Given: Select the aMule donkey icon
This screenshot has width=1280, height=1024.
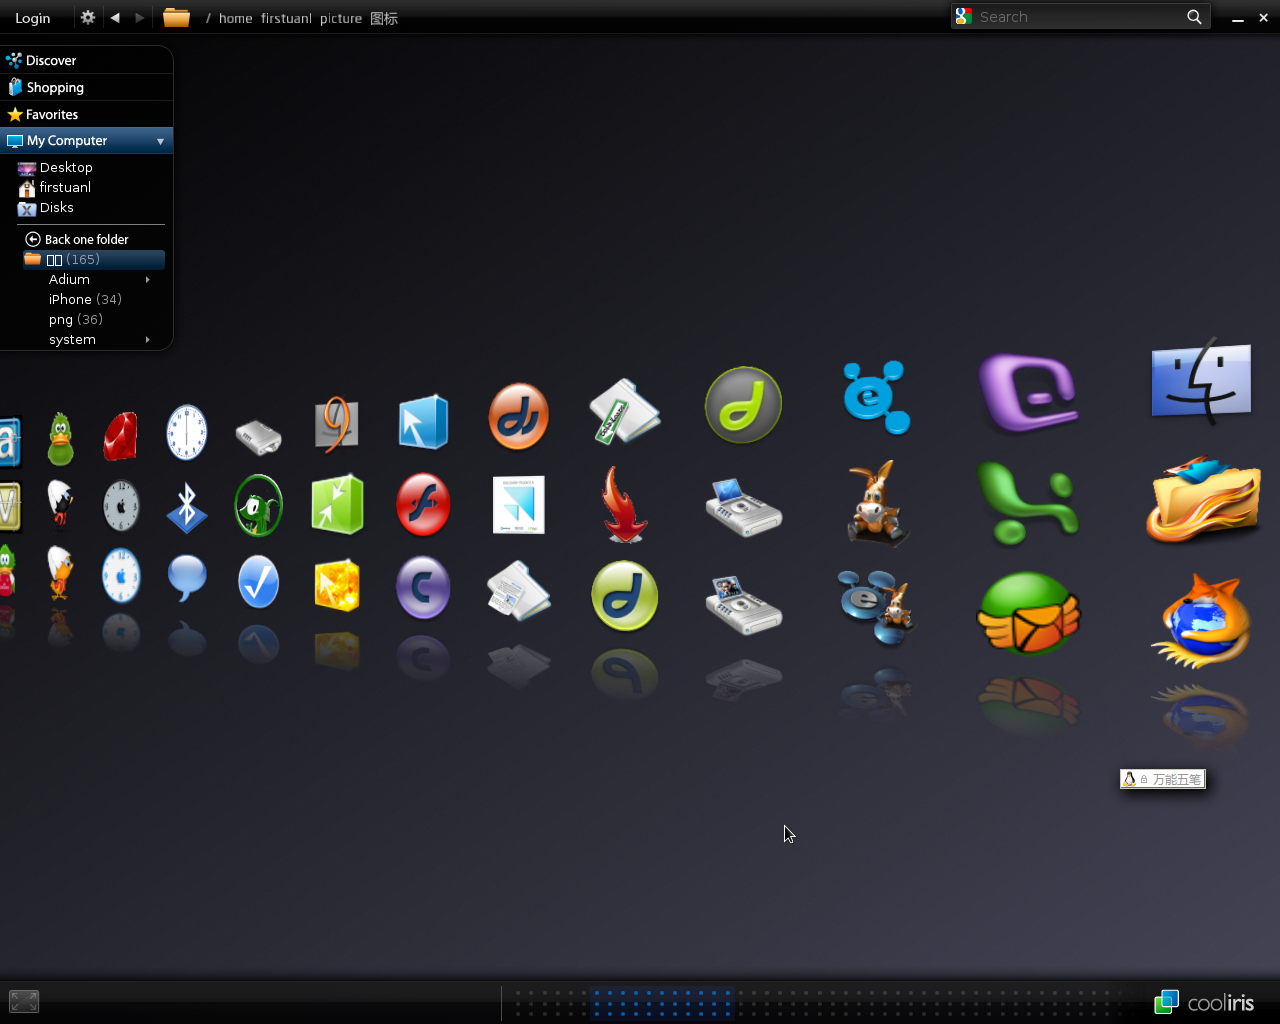Looking at the screenshot, I should (x=877, y=503).
